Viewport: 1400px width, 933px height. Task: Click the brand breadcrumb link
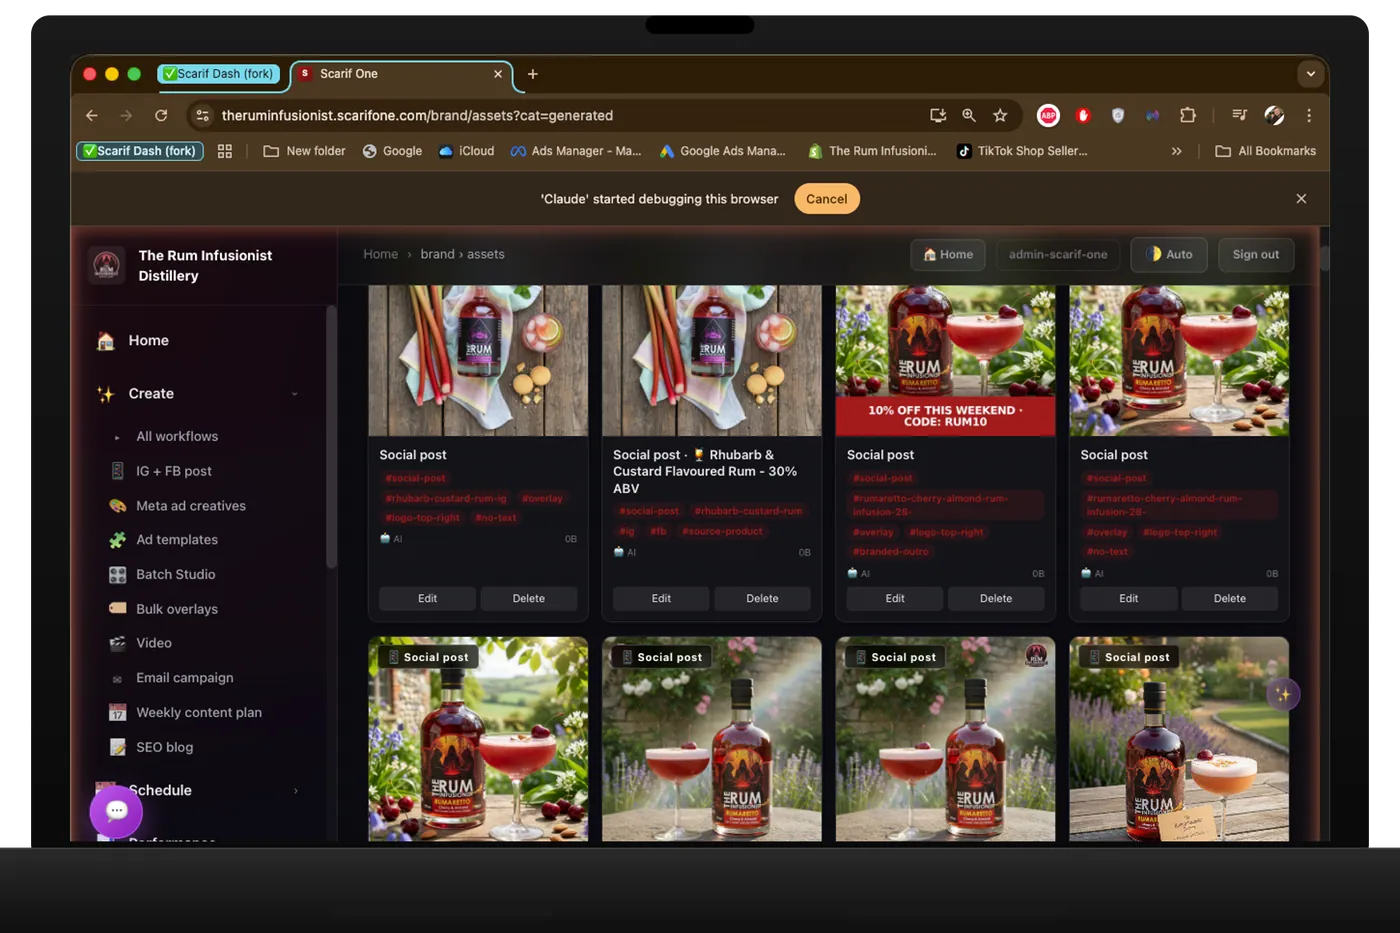point(437,255)
